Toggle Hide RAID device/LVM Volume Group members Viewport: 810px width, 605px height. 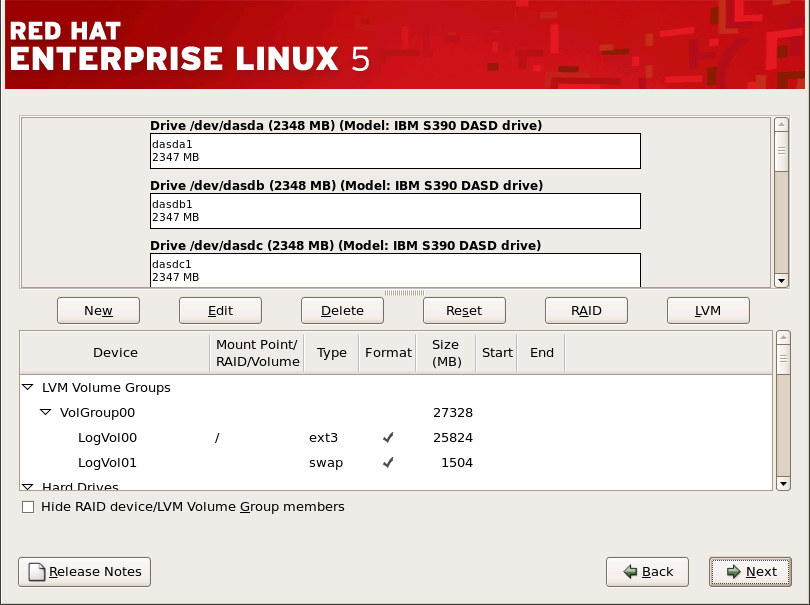pyautogui.click(x=28, y=507)
